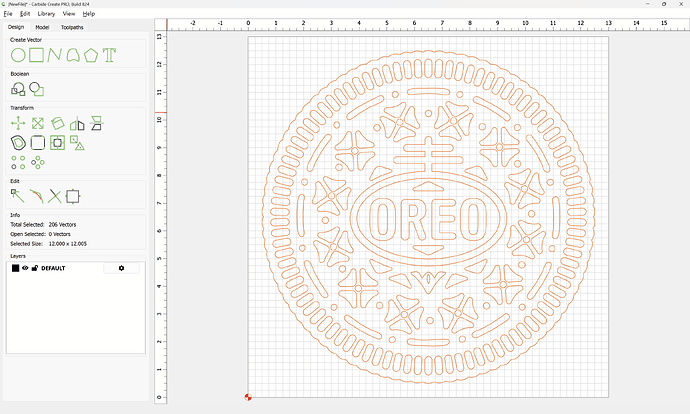Viewport: 690px width, 414px height.
Task: Switch to the Model tab
Action: pyautogui.click(x=42, y=27)
